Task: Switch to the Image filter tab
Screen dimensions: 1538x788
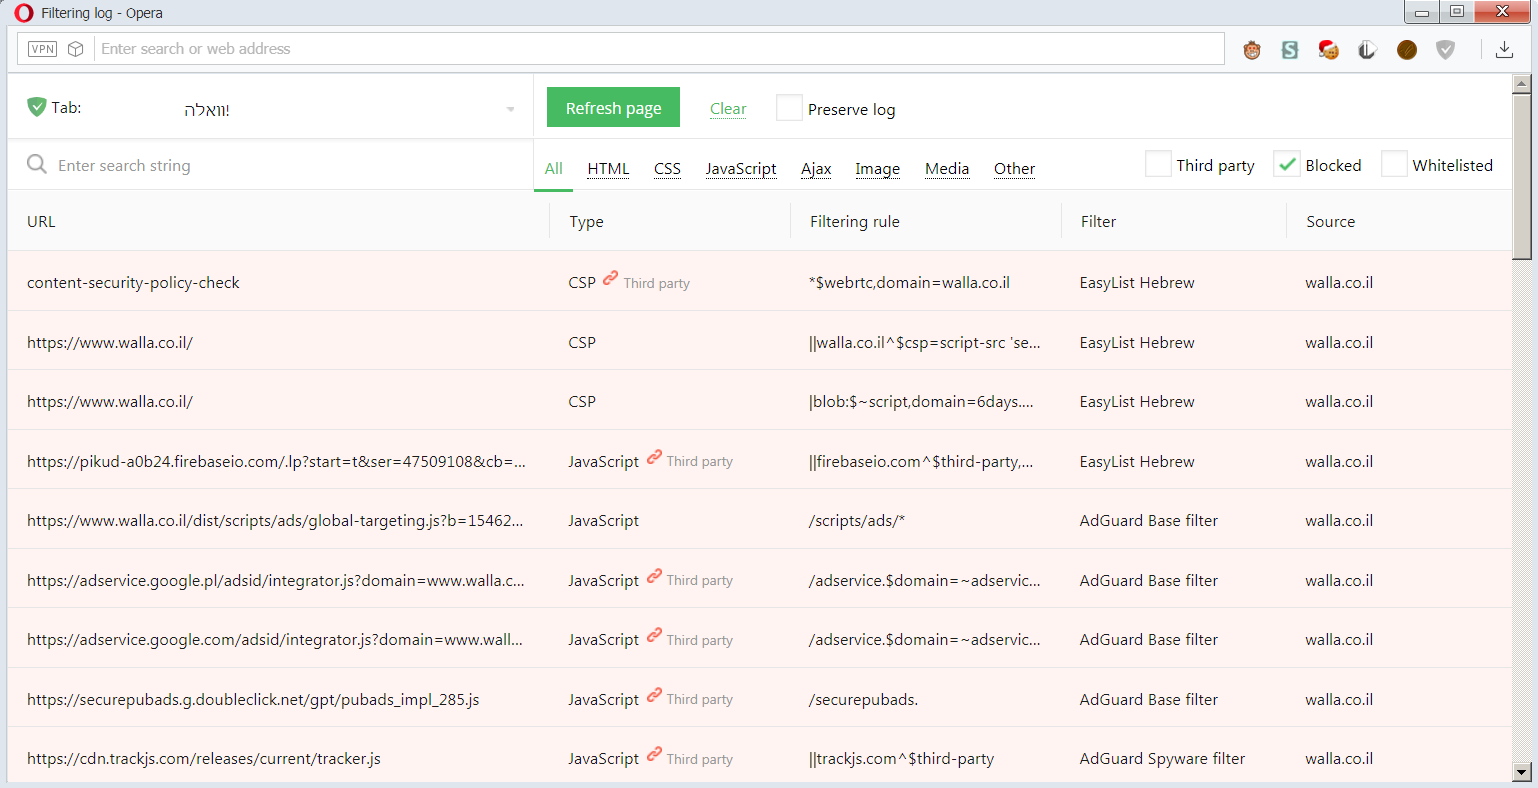Action: pyautogui.click(x=877, y=168)
